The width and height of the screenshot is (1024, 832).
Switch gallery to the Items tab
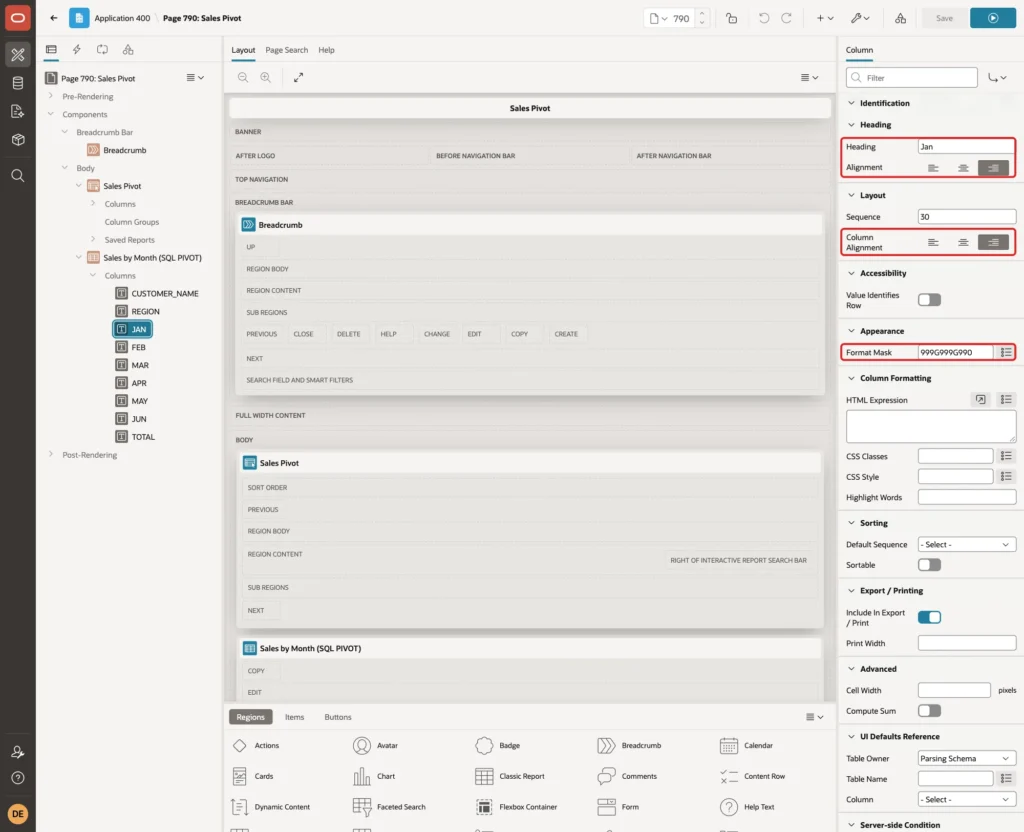click(295, 717)
